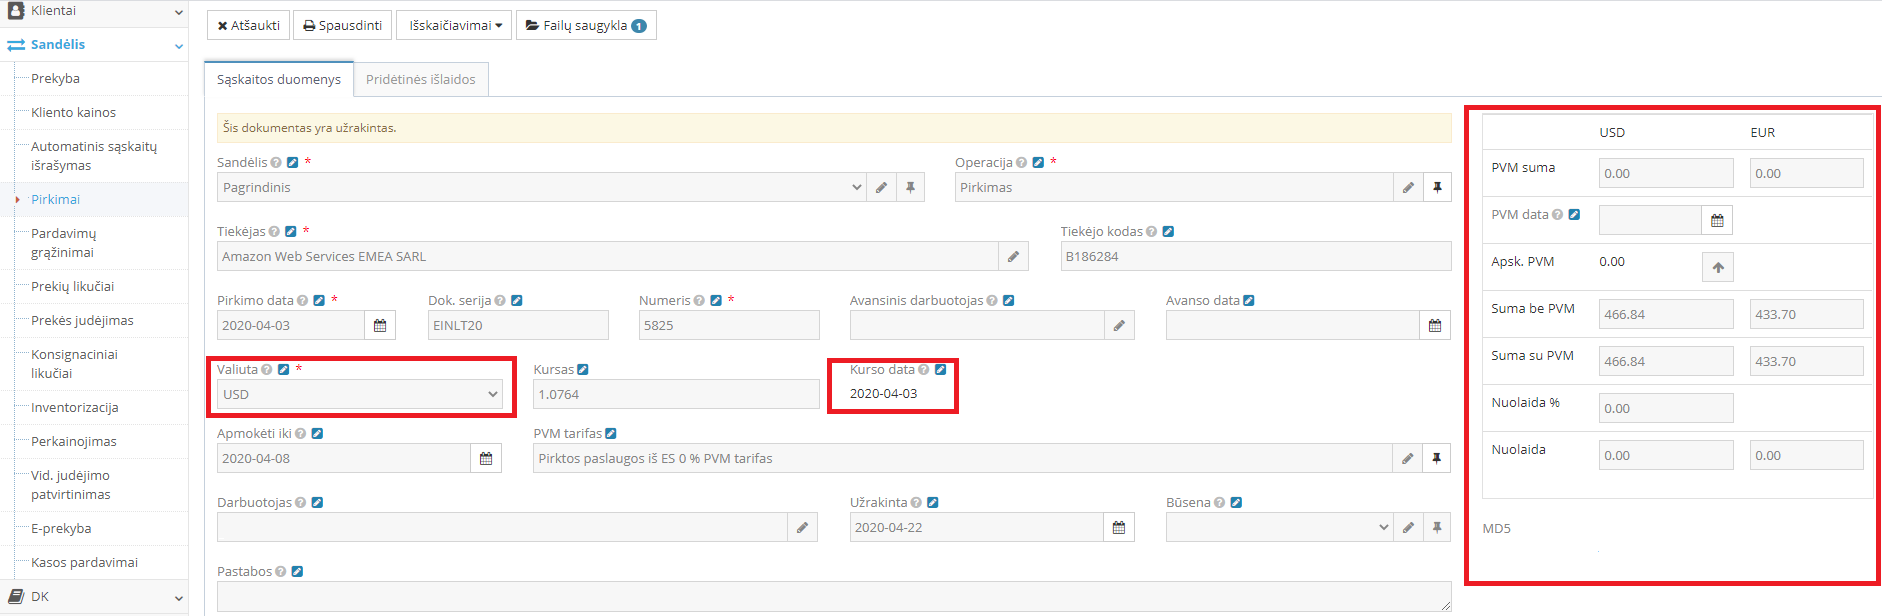
Task: Open the Valiuta currency dropdown
Action: point(360,395)
